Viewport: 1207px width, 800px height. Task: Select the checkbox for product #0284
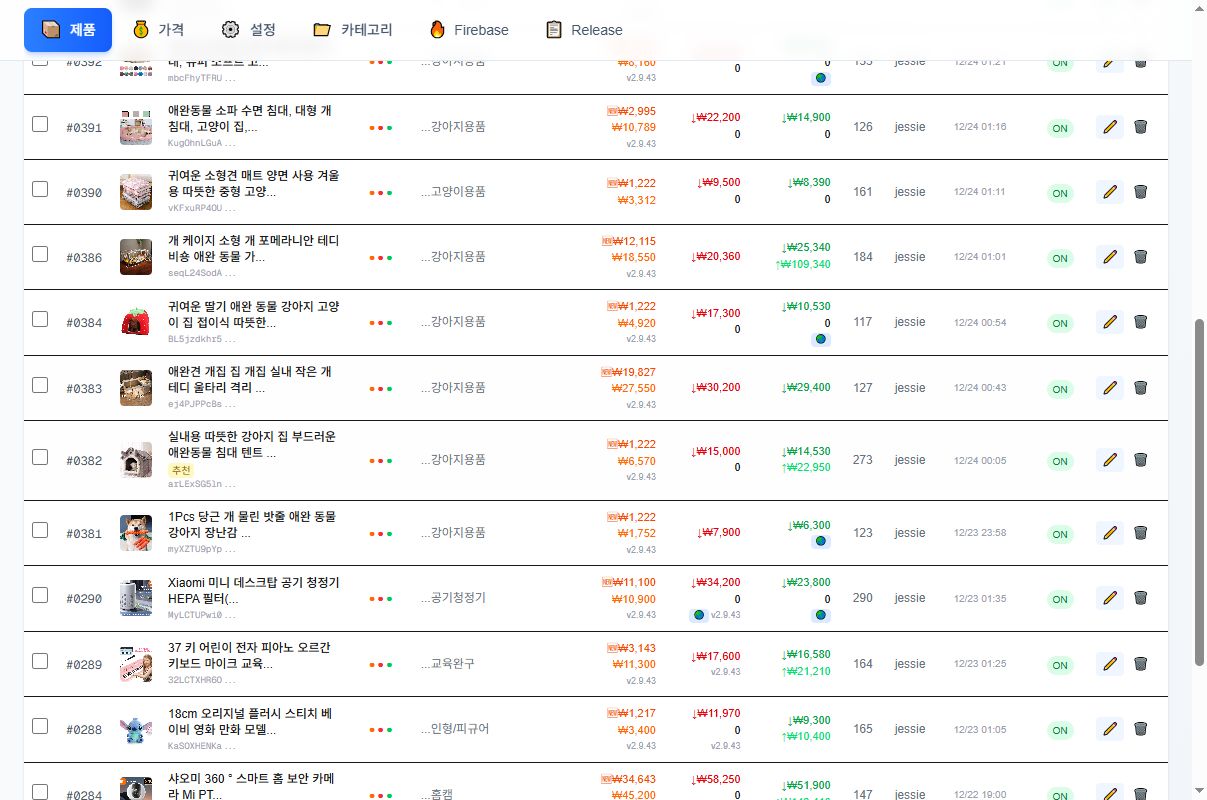click(40, 792)
